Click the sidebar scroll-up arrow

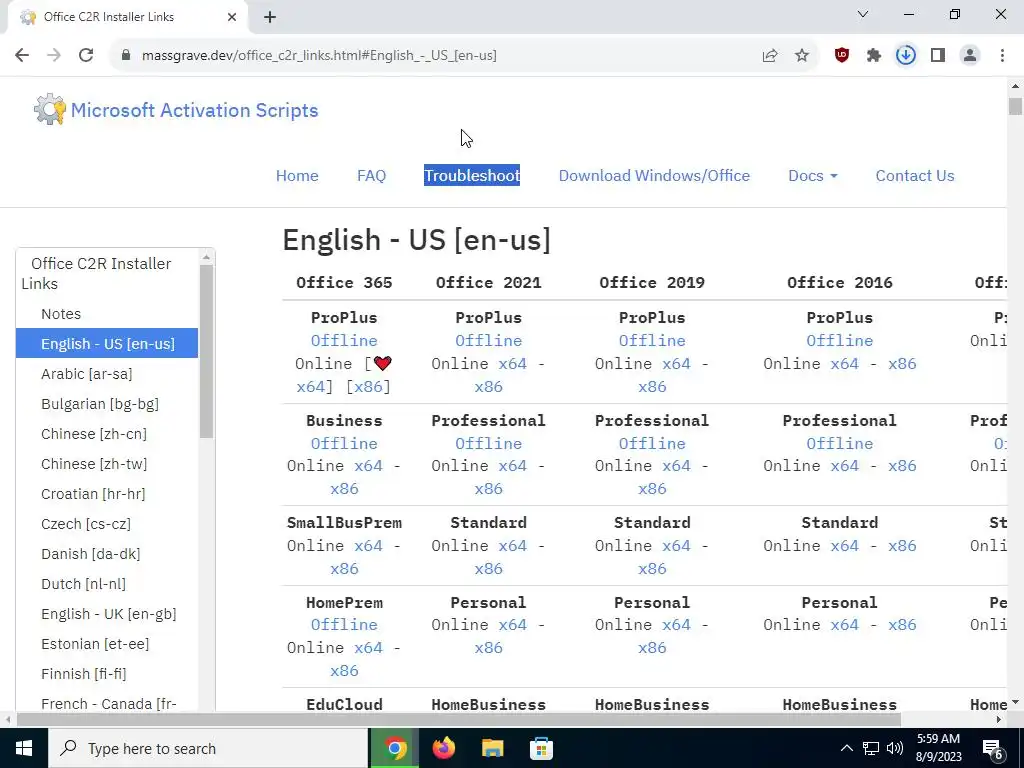[206, 257]
